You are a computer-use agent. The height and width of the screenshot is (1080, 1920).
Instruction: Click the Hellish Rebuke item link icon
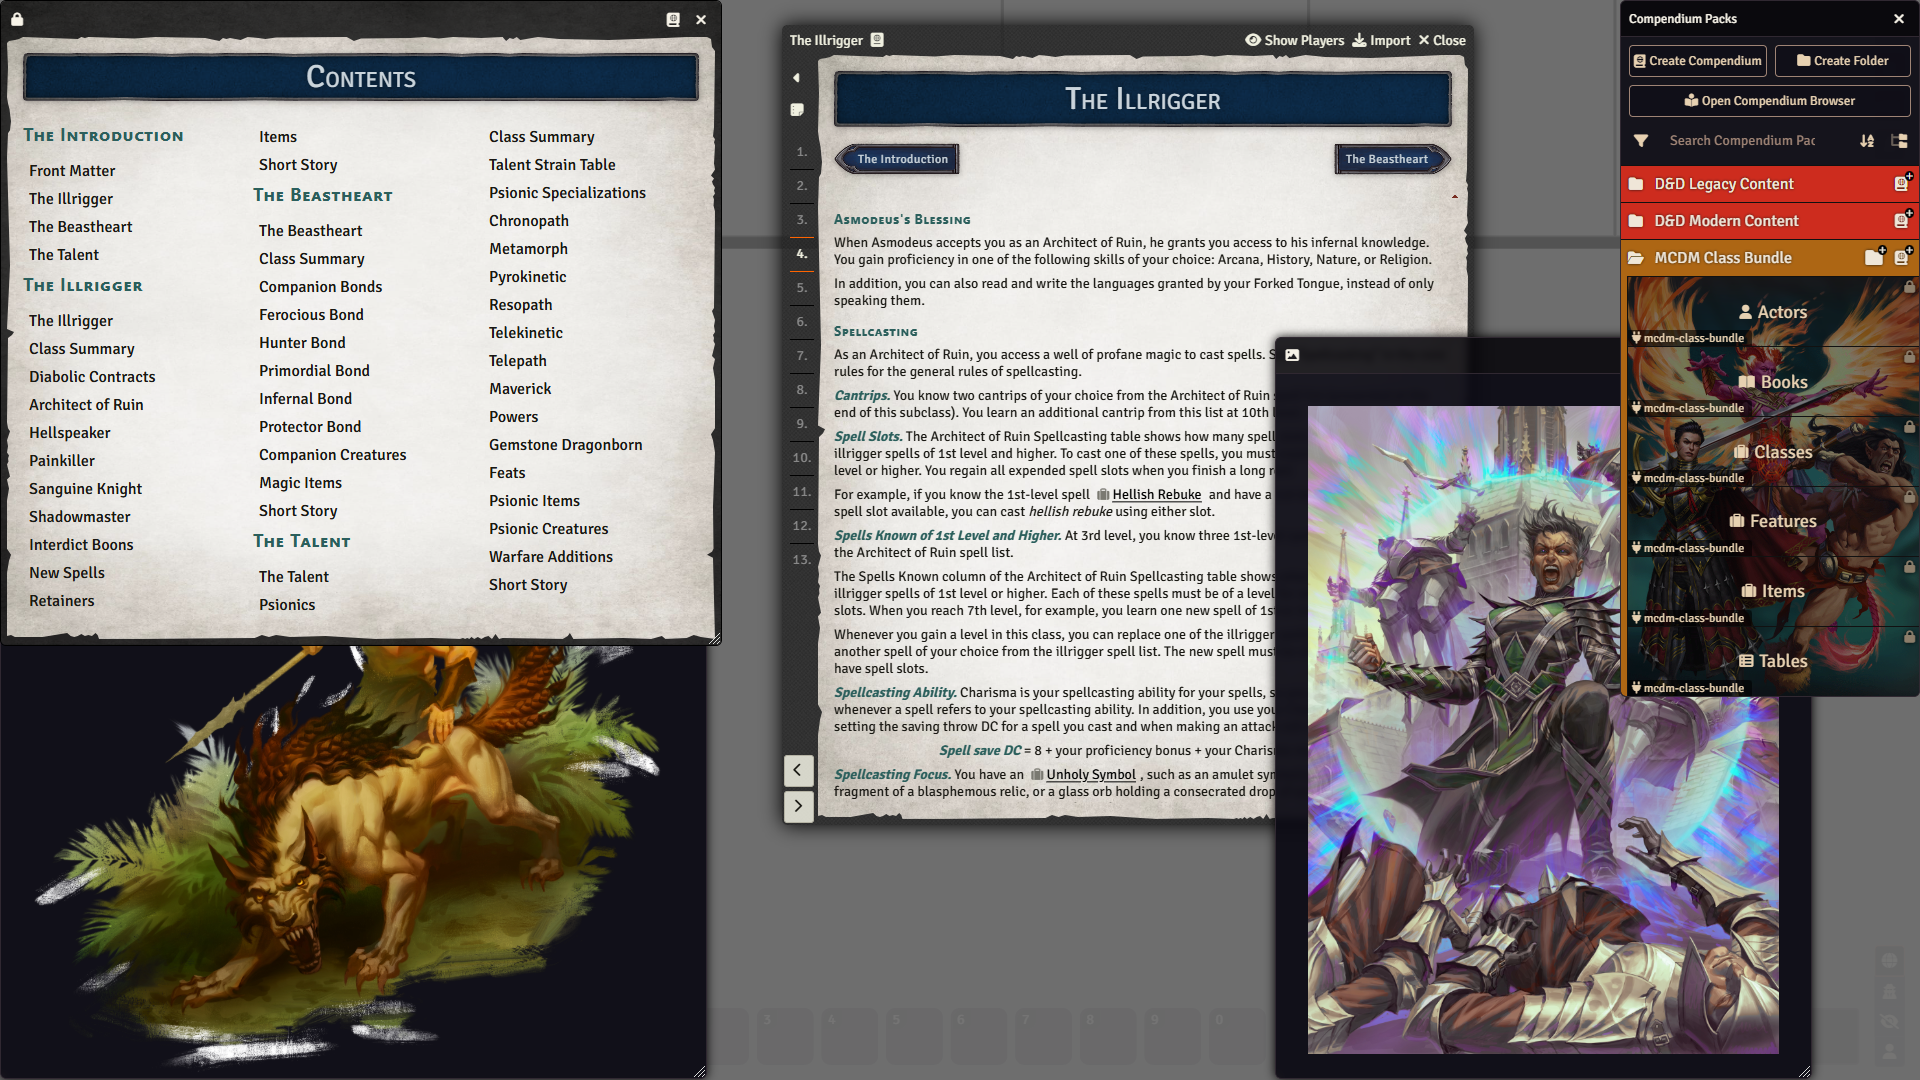(1103, 495)
